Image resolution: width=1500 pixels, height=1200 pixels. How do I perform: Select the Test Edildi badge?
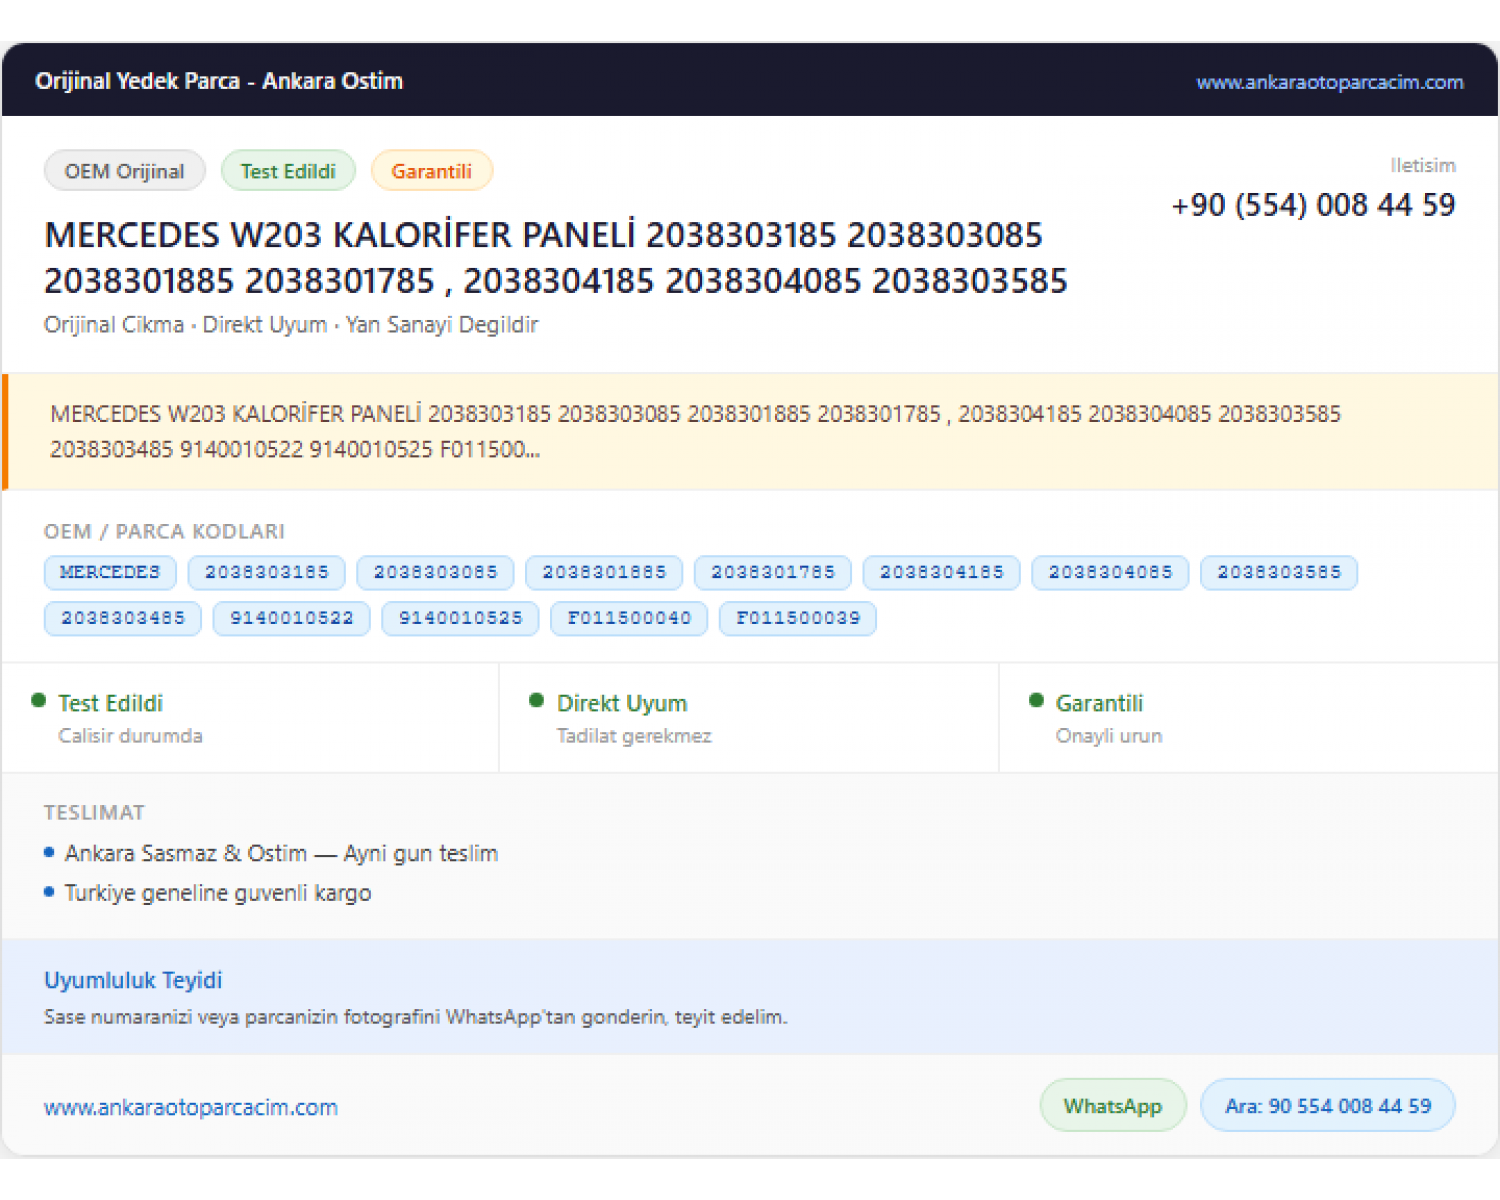(288, 170)
